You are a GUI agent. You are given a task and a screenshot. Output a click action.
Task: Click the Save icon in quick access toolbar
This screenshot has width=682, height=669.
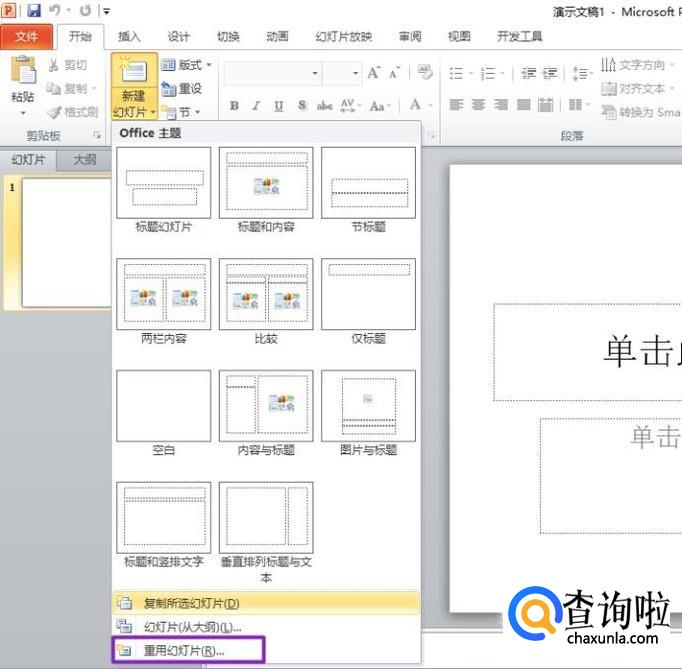pyautogui.click(x=34, y=11)
